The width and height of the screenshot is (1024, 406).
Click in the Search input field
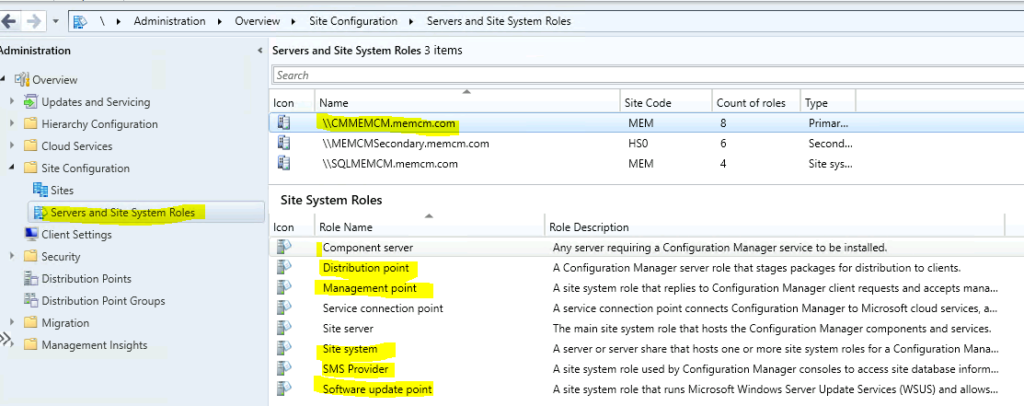pyautogui.click(x=648, y=75)
